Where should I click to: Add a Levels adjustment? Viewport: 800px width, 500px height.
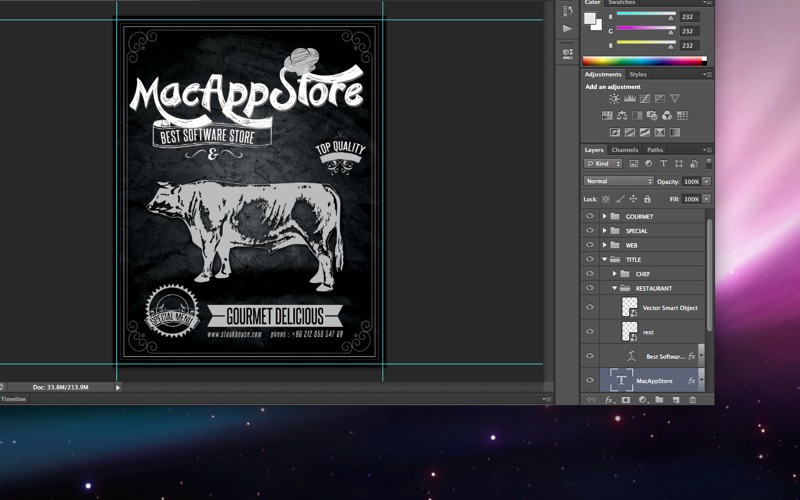tap(630, 98)
